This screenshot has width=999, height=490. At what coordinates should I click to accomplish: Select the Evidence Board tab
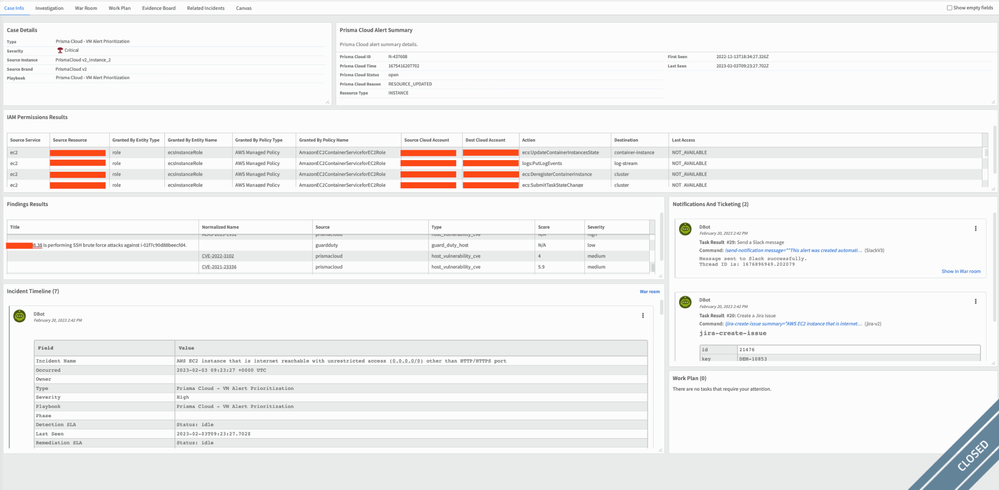pos(159,8)
